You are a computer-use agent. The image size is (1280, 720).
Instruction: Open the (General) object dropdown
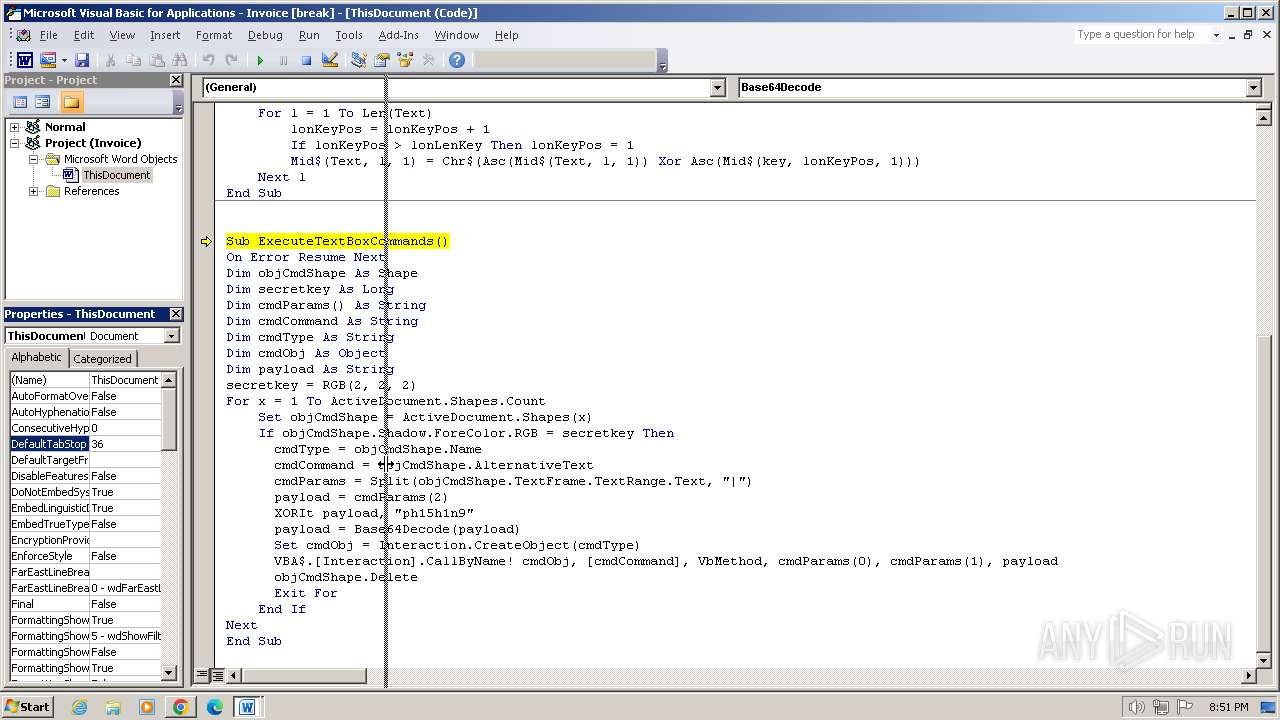[717, 88]
